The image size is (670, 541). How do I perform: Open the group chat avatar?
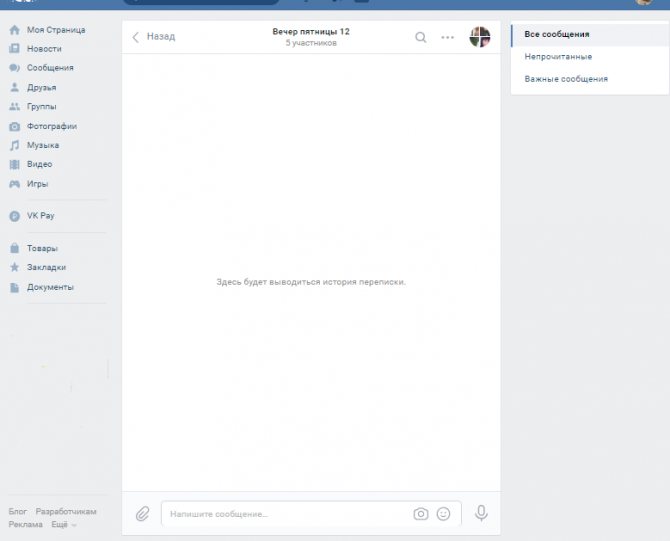480,37
